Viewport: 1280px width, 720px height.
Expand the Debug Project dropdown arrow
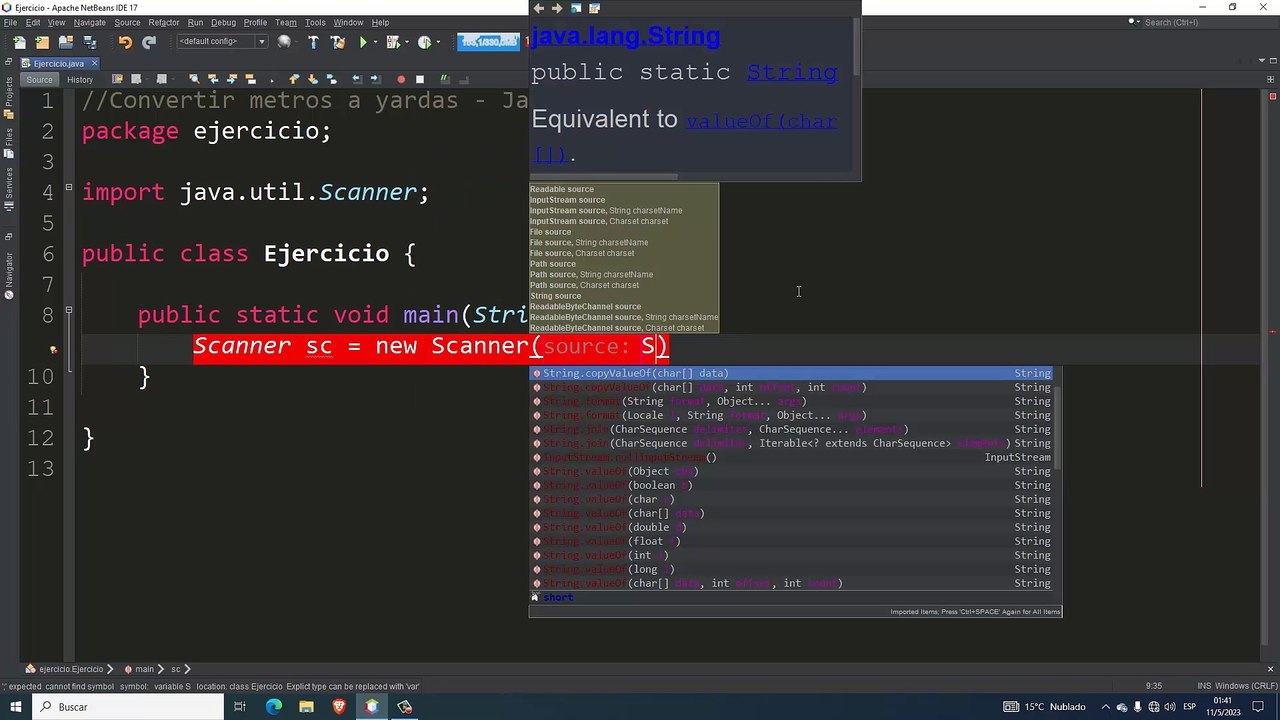[x=407, y=42]
